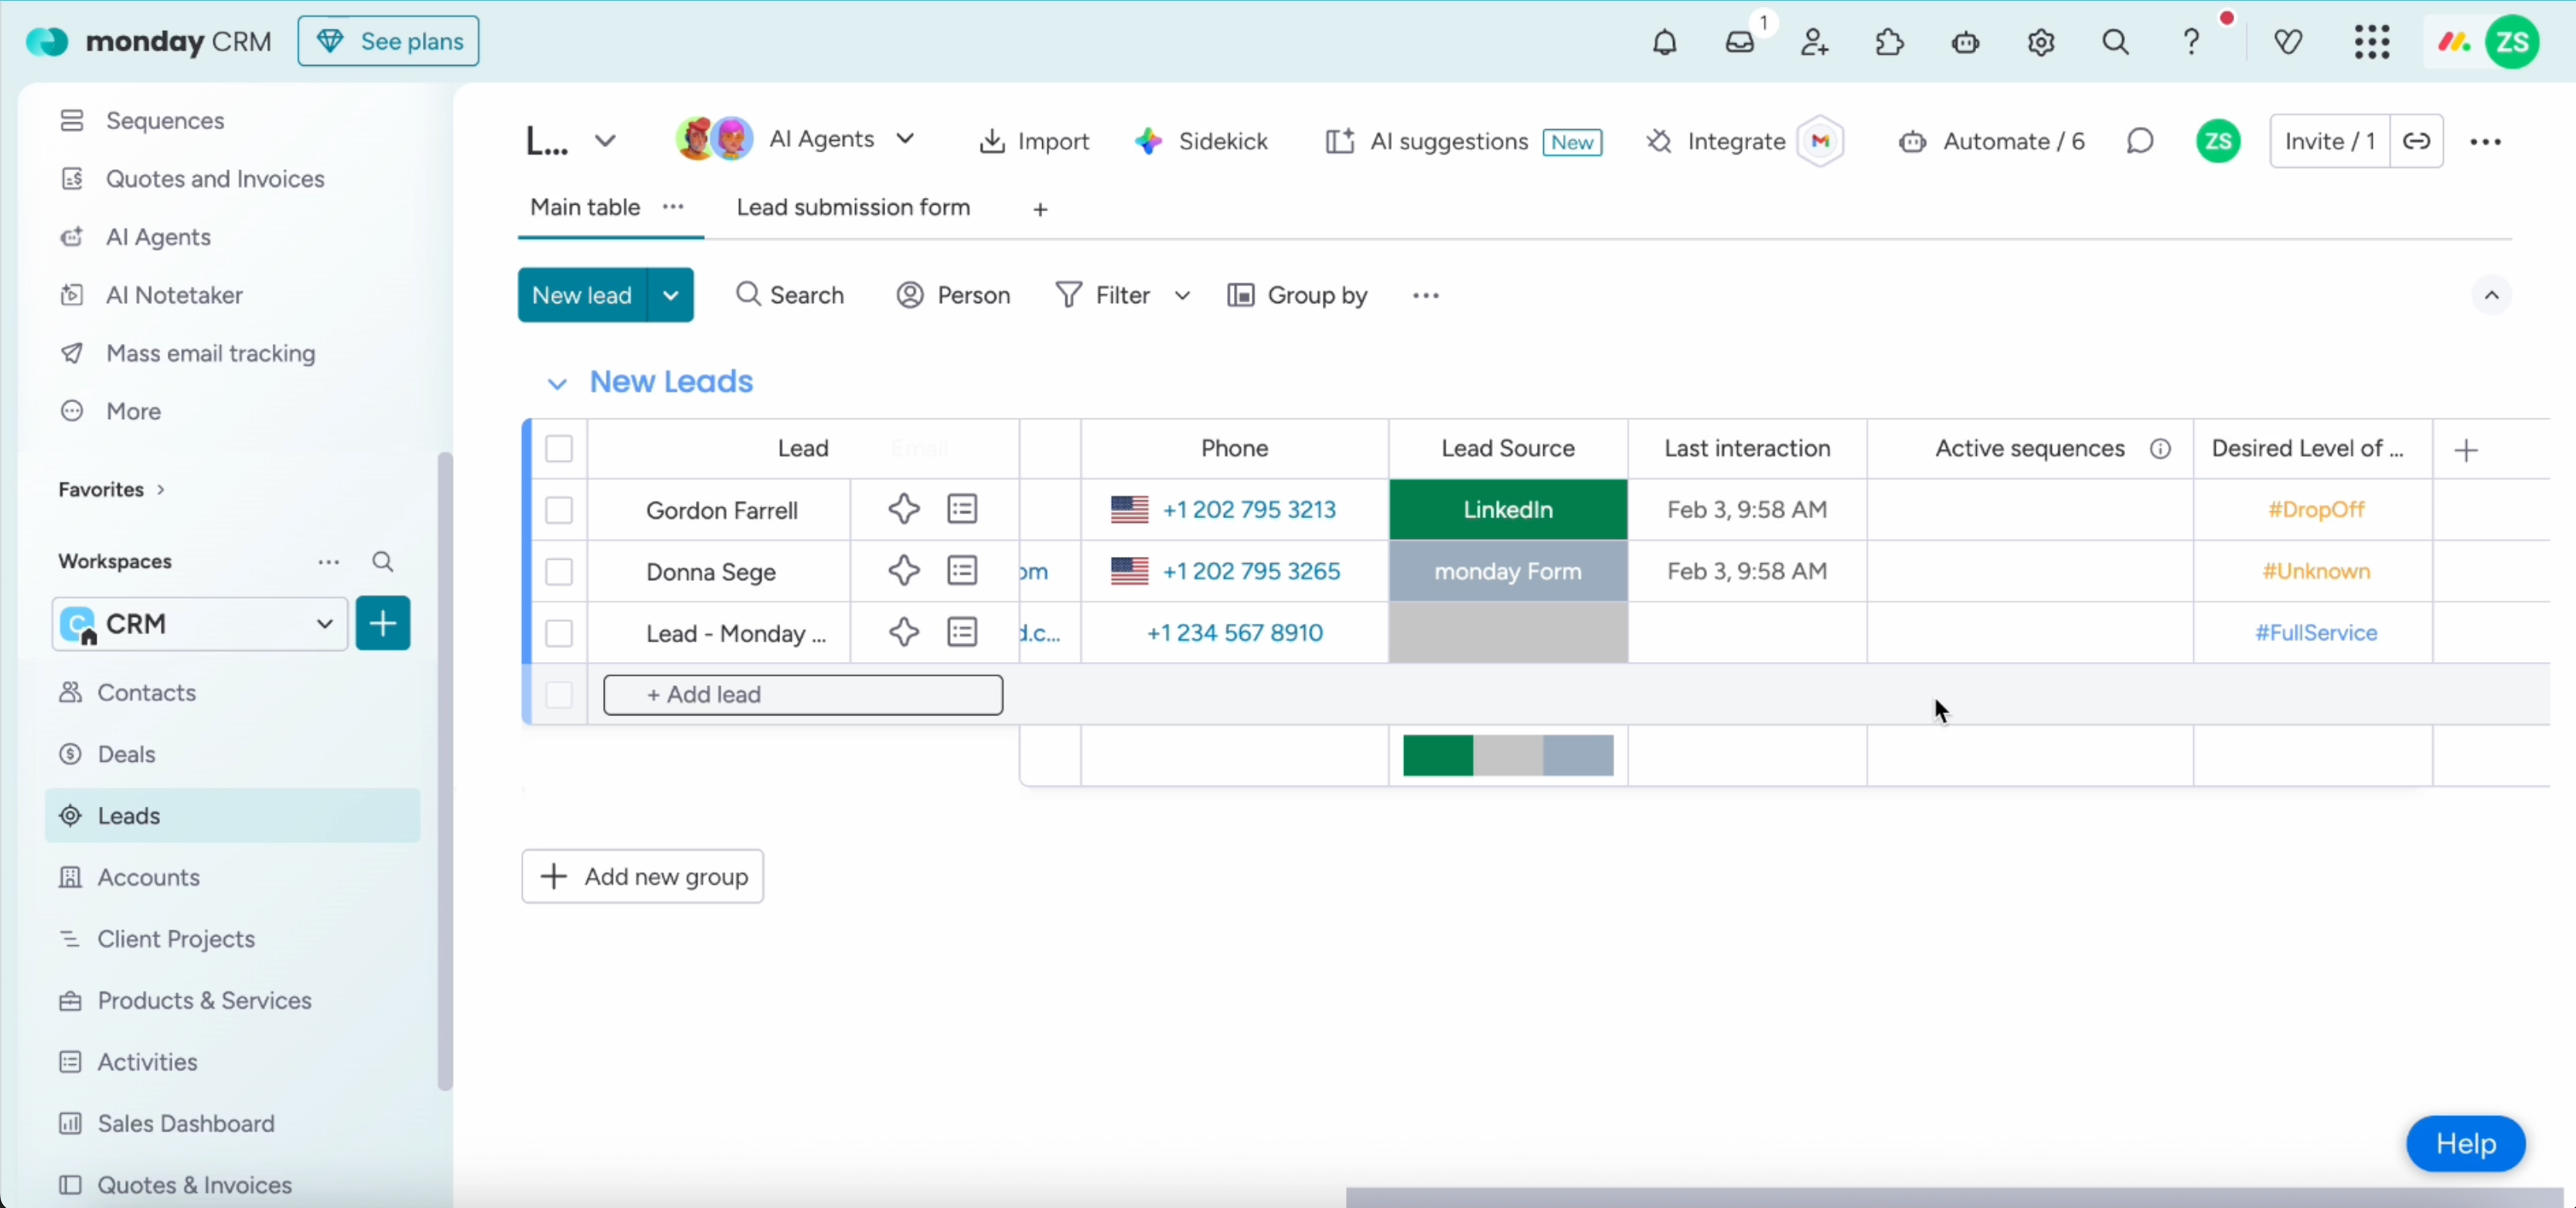2576x1208 pixels.
Task: Expand the board name dropdown chevron
Action: coord(605,141)
